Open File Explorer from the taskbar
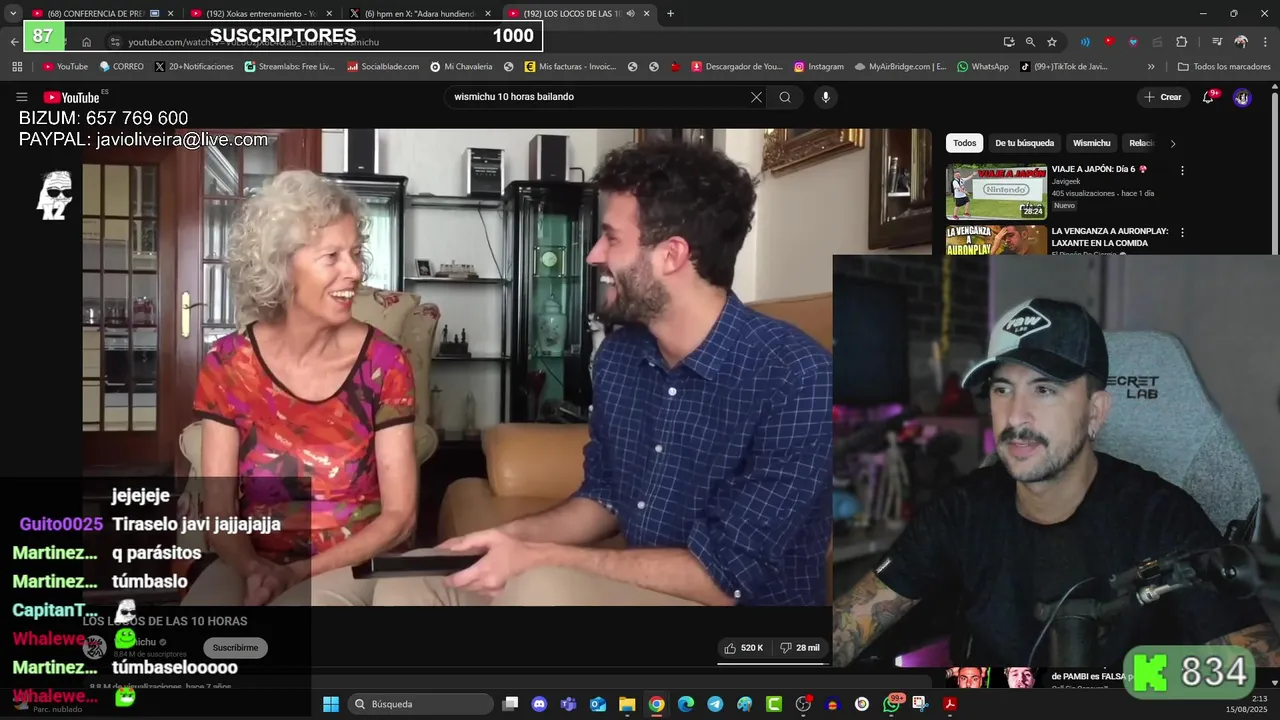The width and height of the screenshot is (1280, 720). pos(627,704)
